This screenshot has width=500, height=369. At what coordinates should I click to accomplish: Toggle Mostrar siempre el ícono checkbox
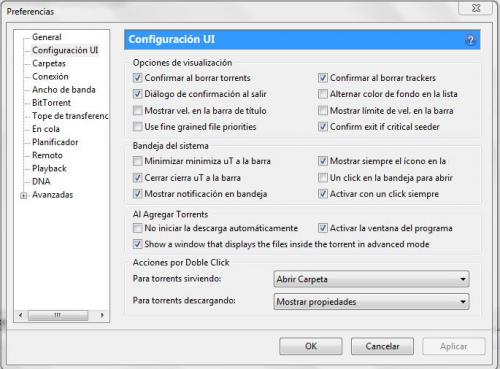pos(323,161)
